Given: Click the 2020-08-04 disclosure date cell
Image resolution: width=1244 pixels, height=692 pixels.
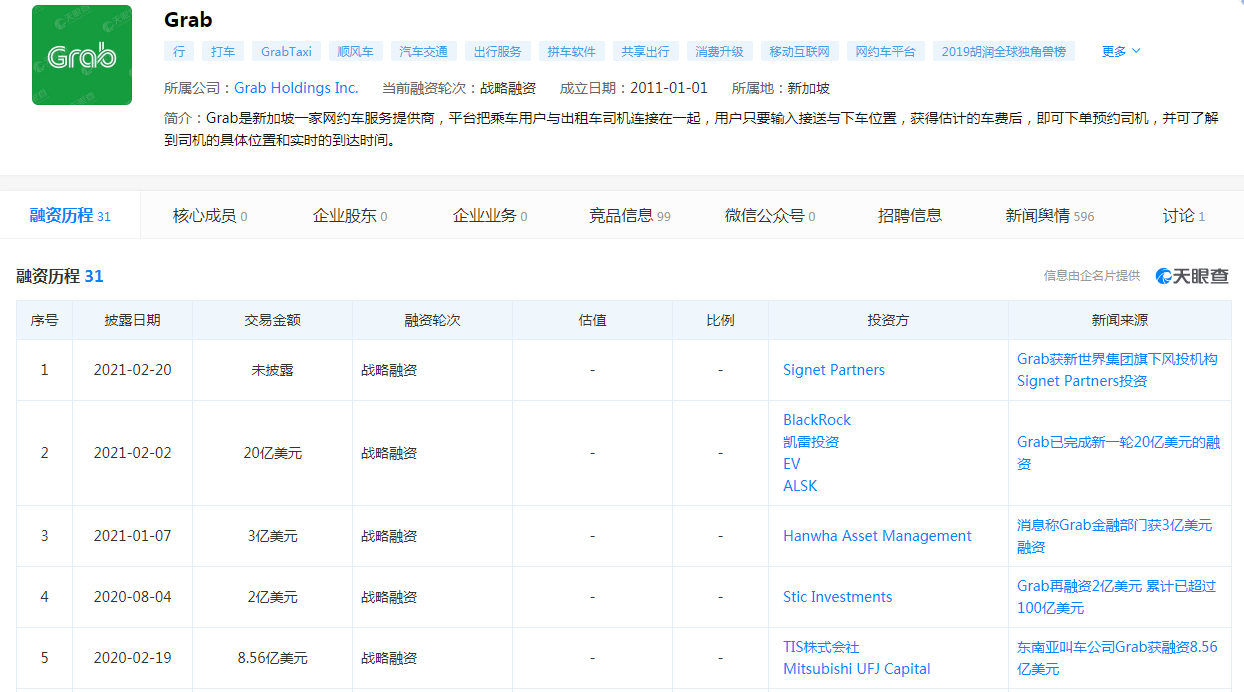Looking at the screenshot, I should pos(133,597).
